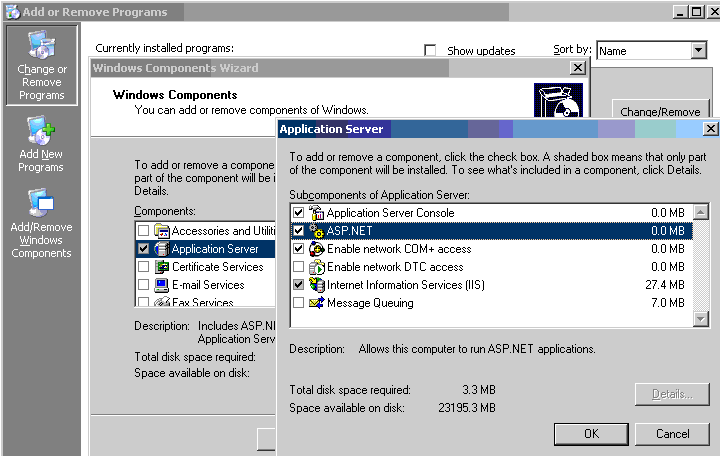Image resolution: width=720 pixels, height=456 pixels.
Task: Click the Windows Components Wizard box-and-CD image
Action: (558, 100)
